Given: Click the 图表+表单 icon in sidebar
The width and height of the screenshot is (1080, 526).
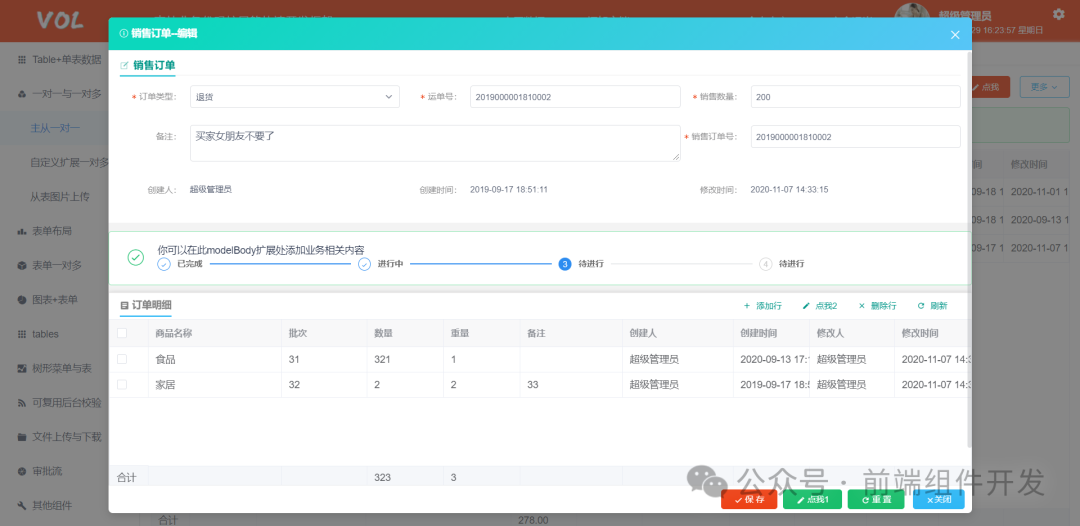Looking at the screenshot, I should click(x=22, y=300).
